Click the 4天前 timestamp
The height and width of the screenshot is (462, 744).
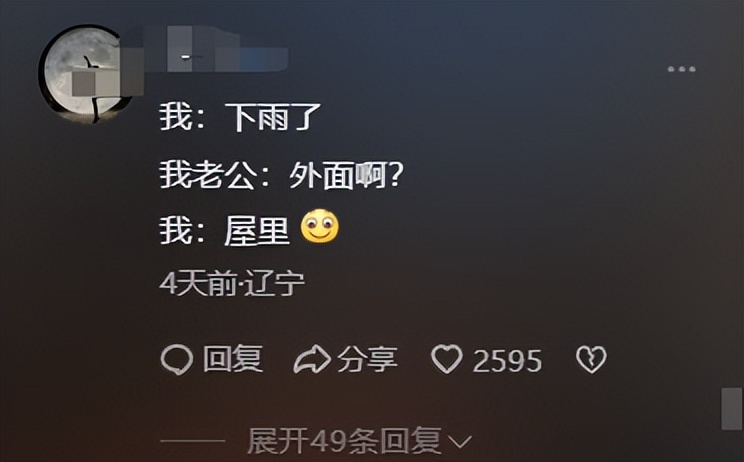tap(198, 284)
